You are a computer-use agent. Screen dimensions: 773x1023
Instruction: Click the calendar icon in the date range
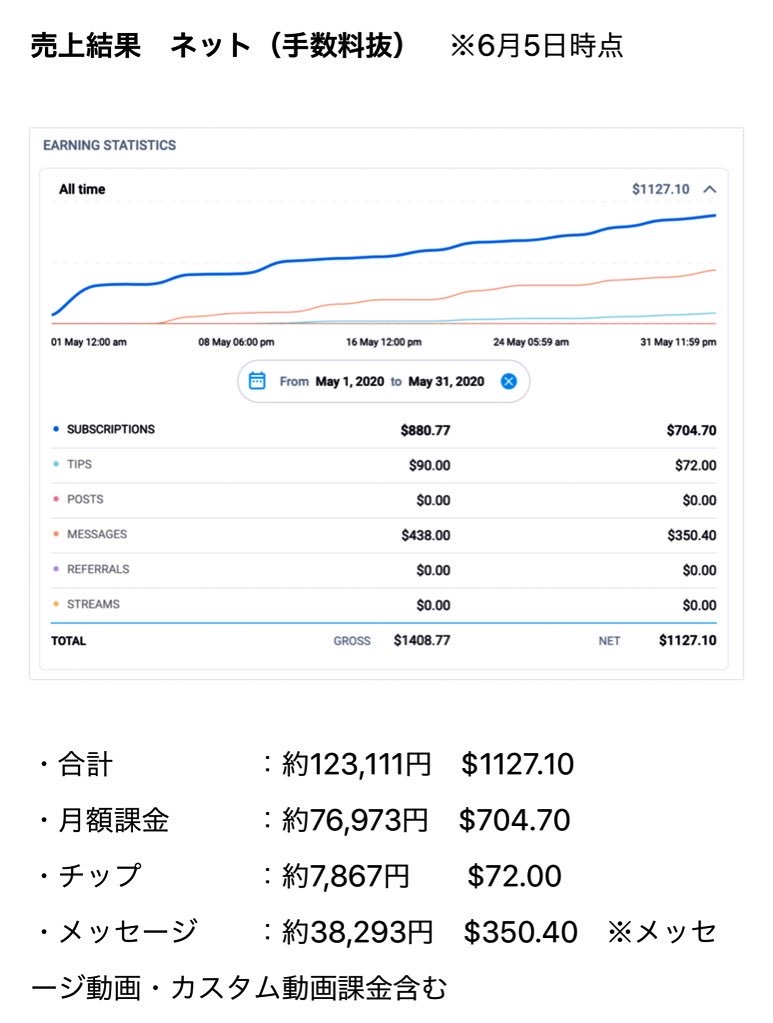tap(257, 381)
